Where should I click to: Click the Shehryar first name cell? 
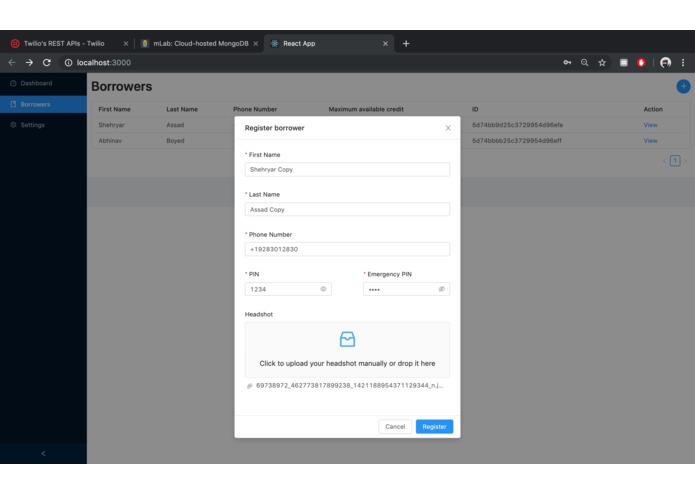click(111, 125)
